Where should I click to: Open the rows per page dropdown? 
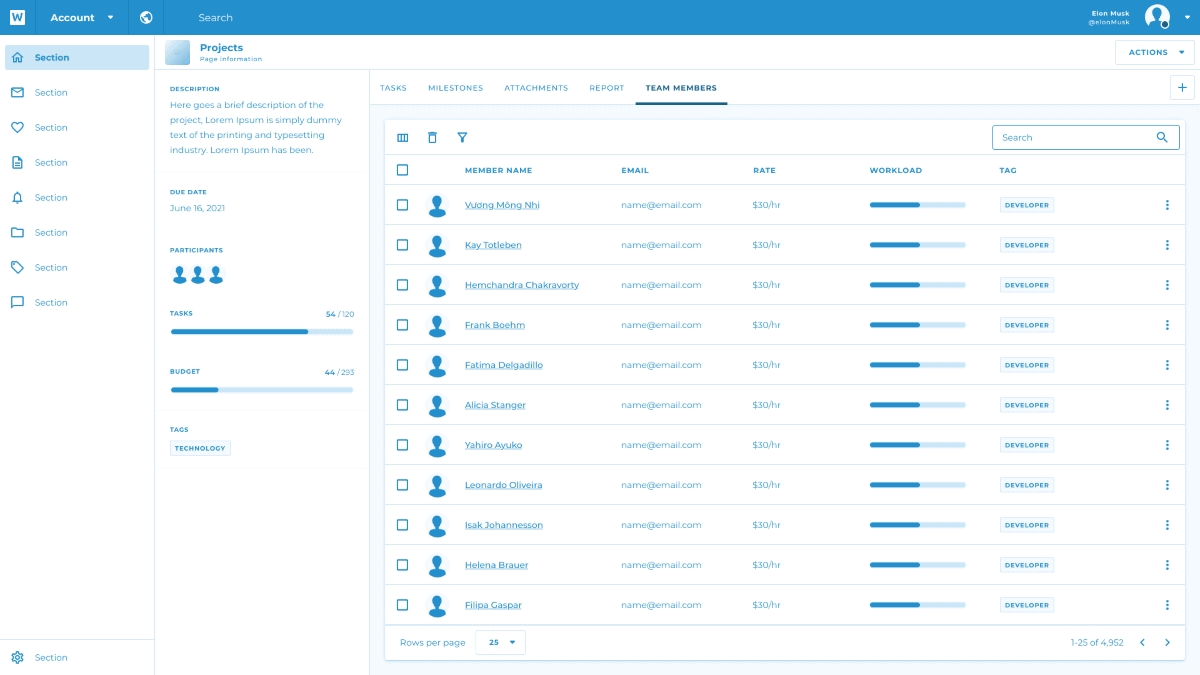(x=500, y=642)
